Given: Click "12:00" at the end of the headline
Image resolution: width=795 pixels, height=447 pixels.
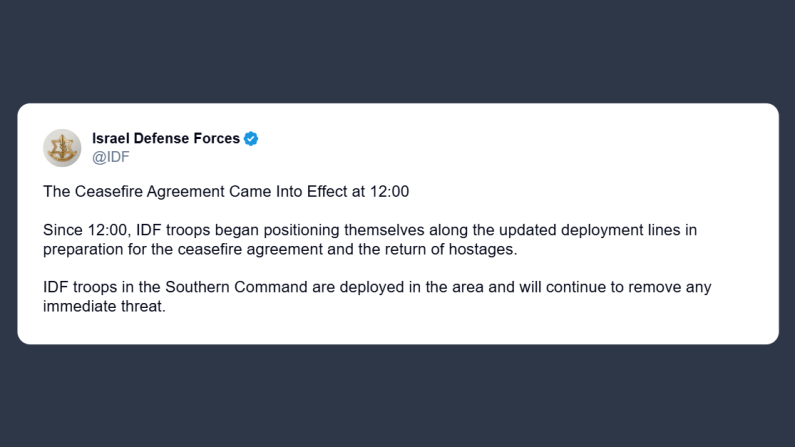Looking at the screenshot, I should pyautogui.click(x=391, y=190).
